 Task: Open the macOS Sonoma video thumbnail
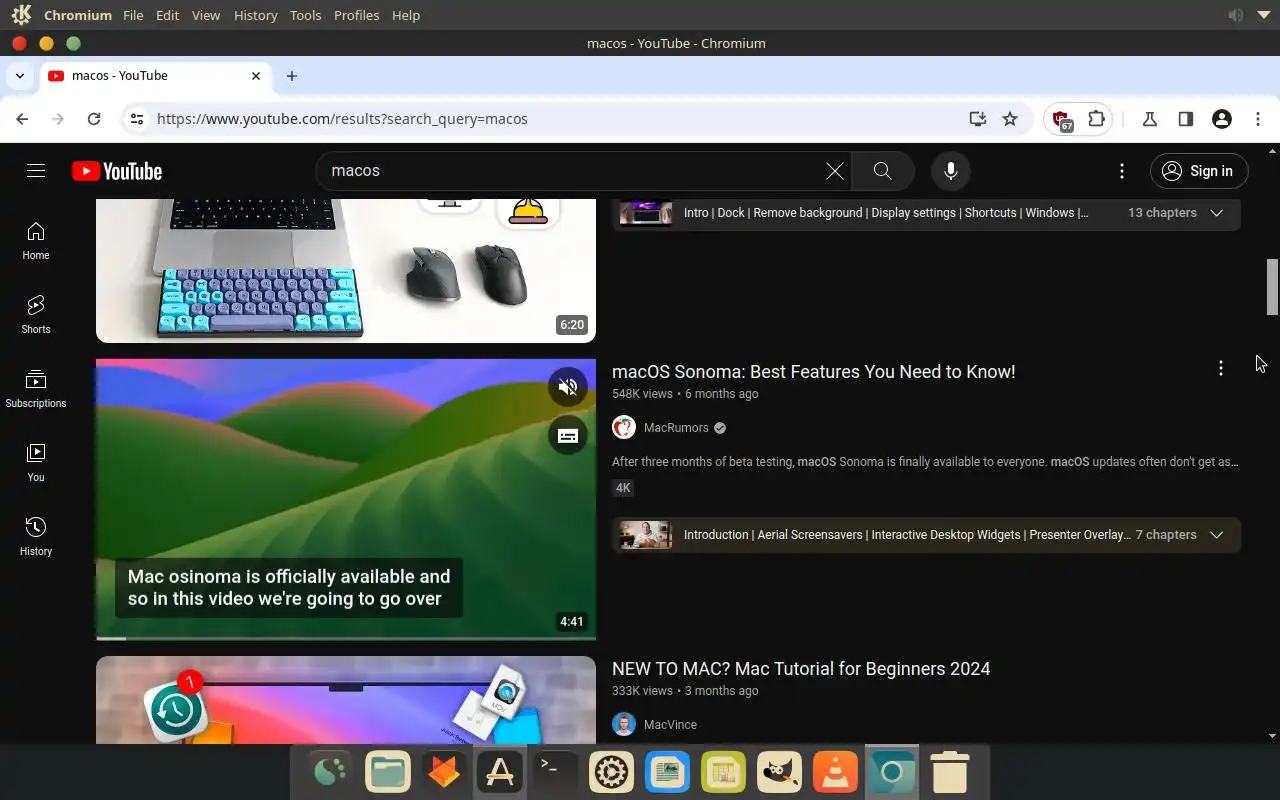(346, 499)
